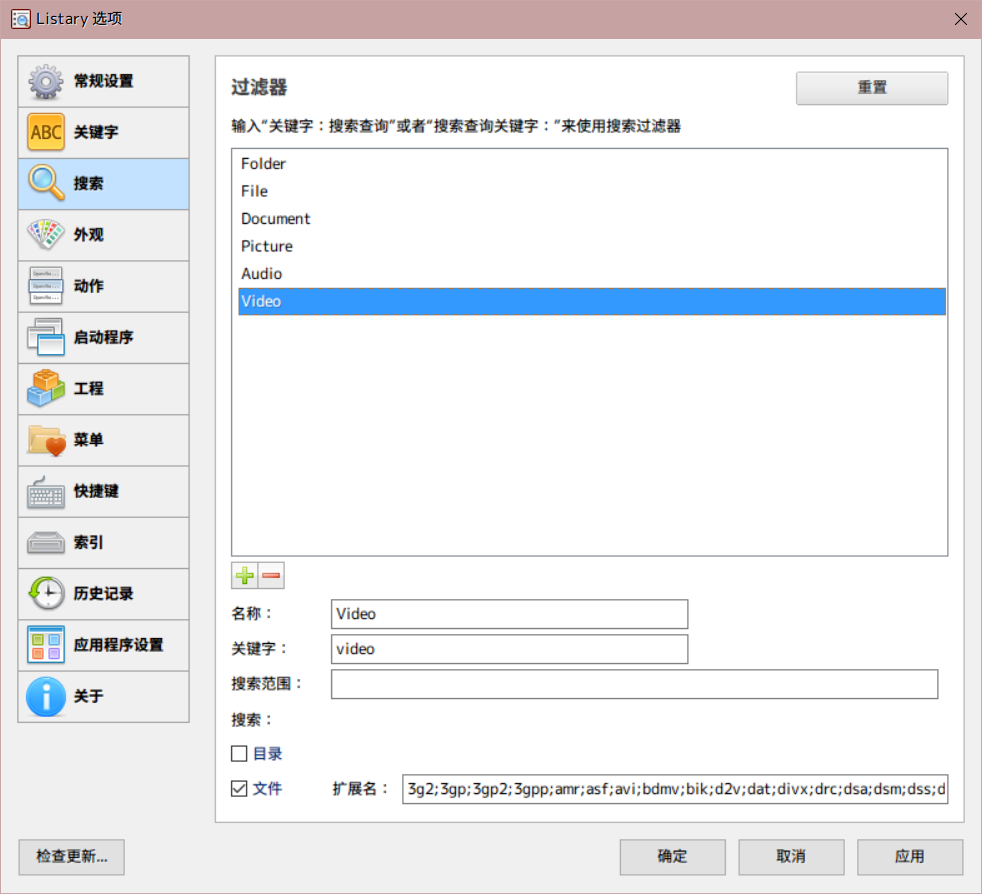
Task: Close the Listary 选项 window
Action: point(960,19)
